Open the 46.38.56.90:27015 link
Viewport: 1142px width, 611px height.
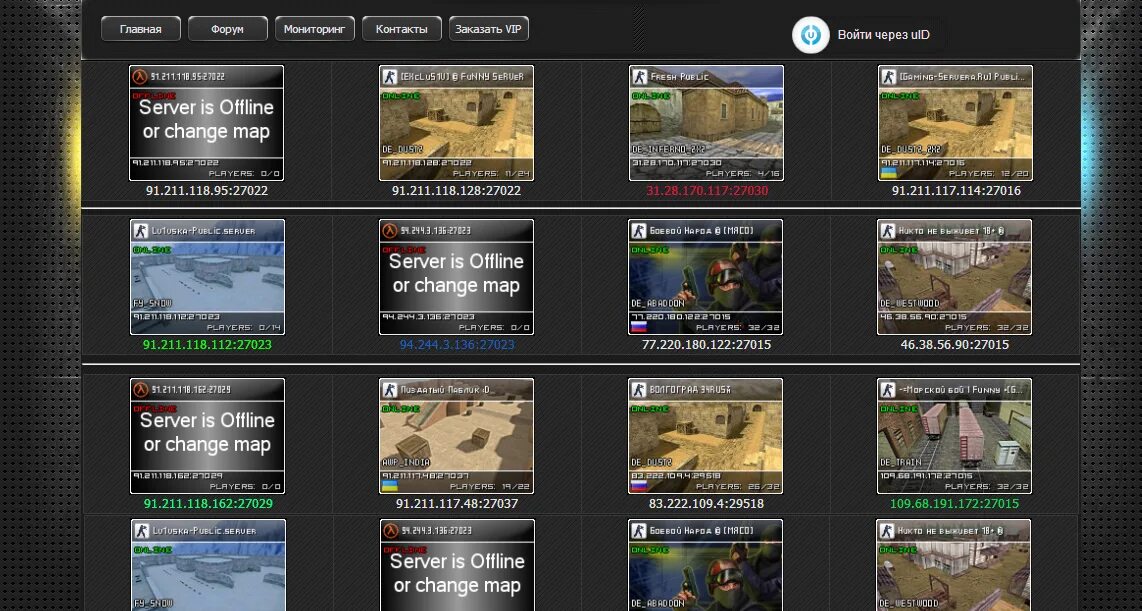pyautogui.click(x=955, y=344)
